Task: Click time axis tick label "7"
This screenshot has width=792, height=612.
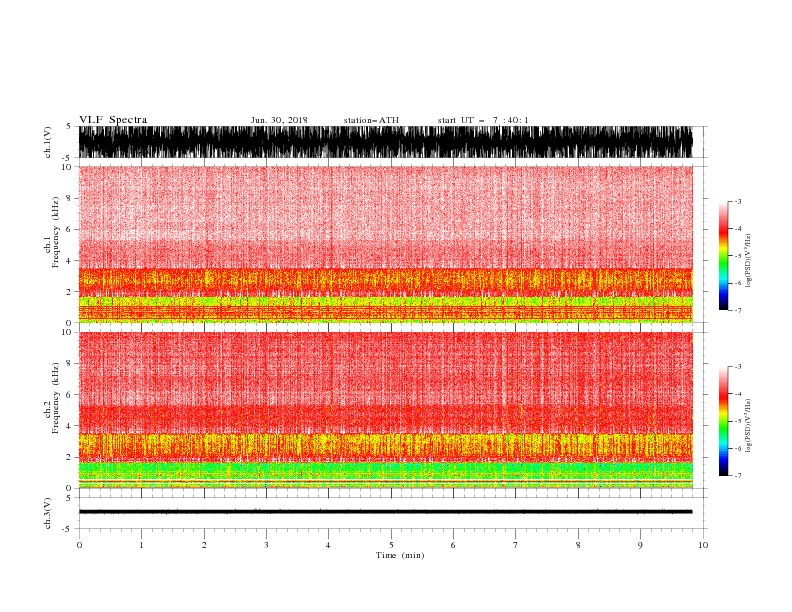Action: 516,545
